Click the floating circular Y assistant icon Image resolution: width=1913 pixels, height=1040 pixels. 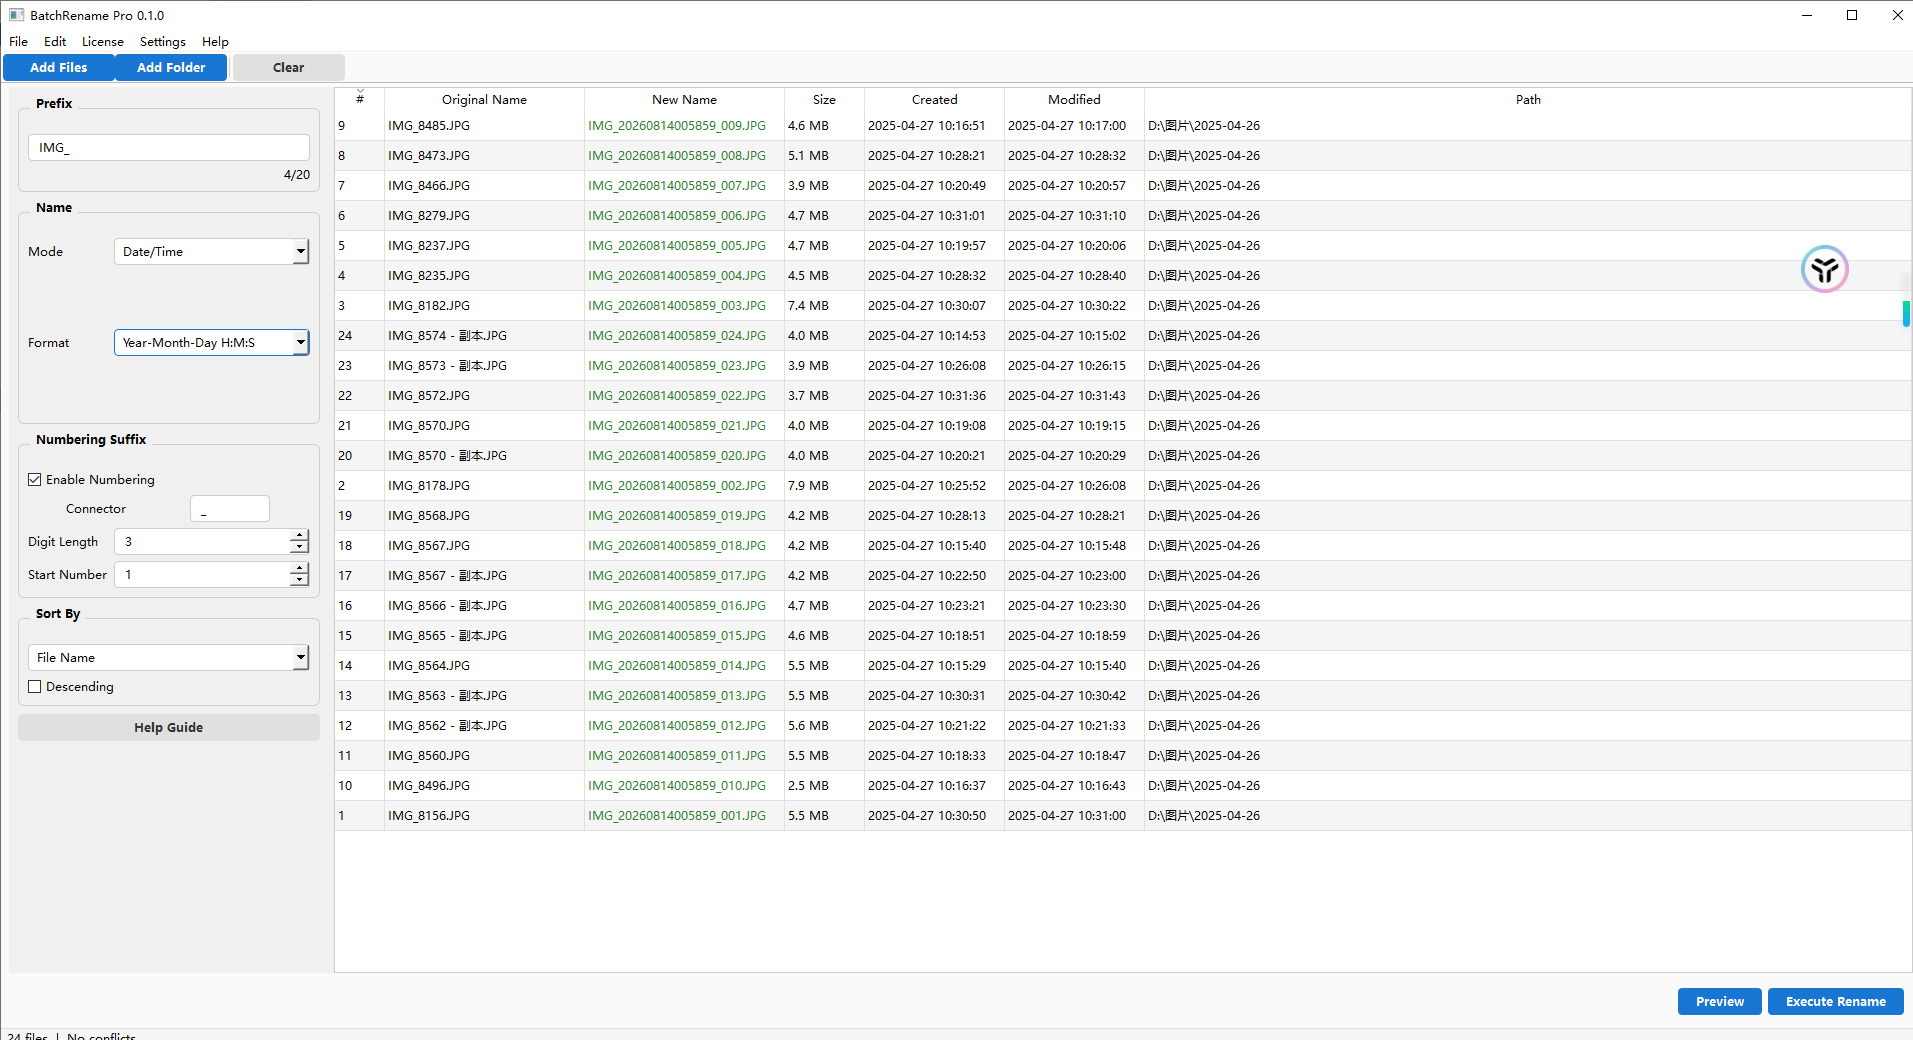click(1825, 269)
